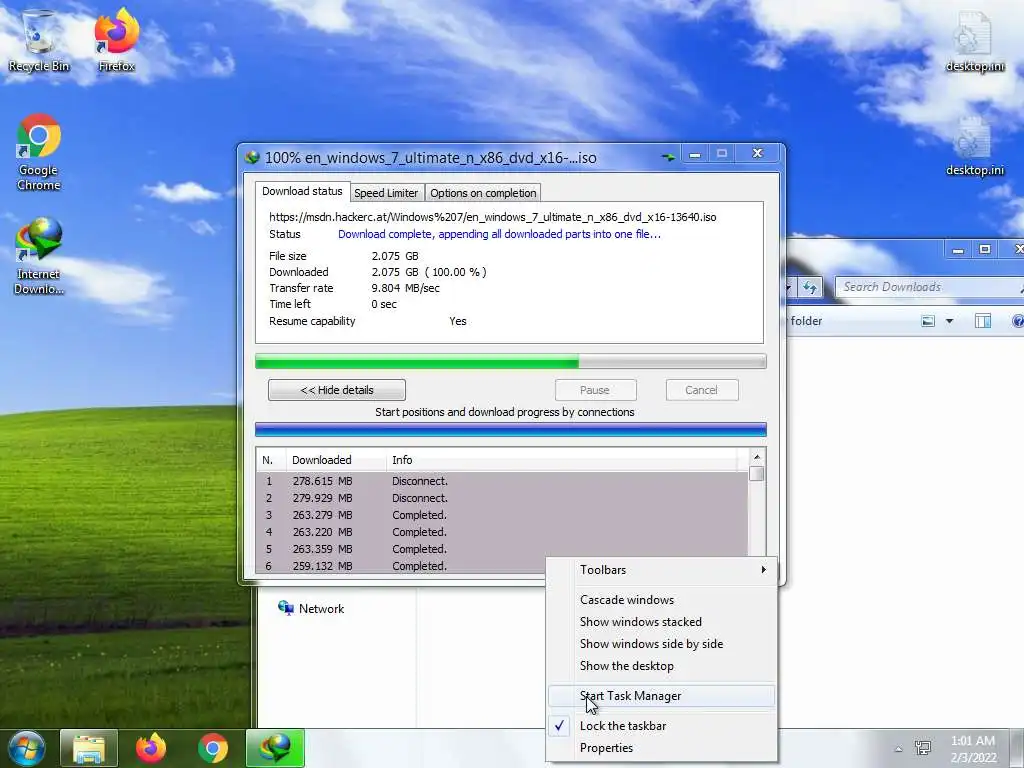Select connection row 2 with 279.929 MB

pyautogui.click(x=502, y=498)
